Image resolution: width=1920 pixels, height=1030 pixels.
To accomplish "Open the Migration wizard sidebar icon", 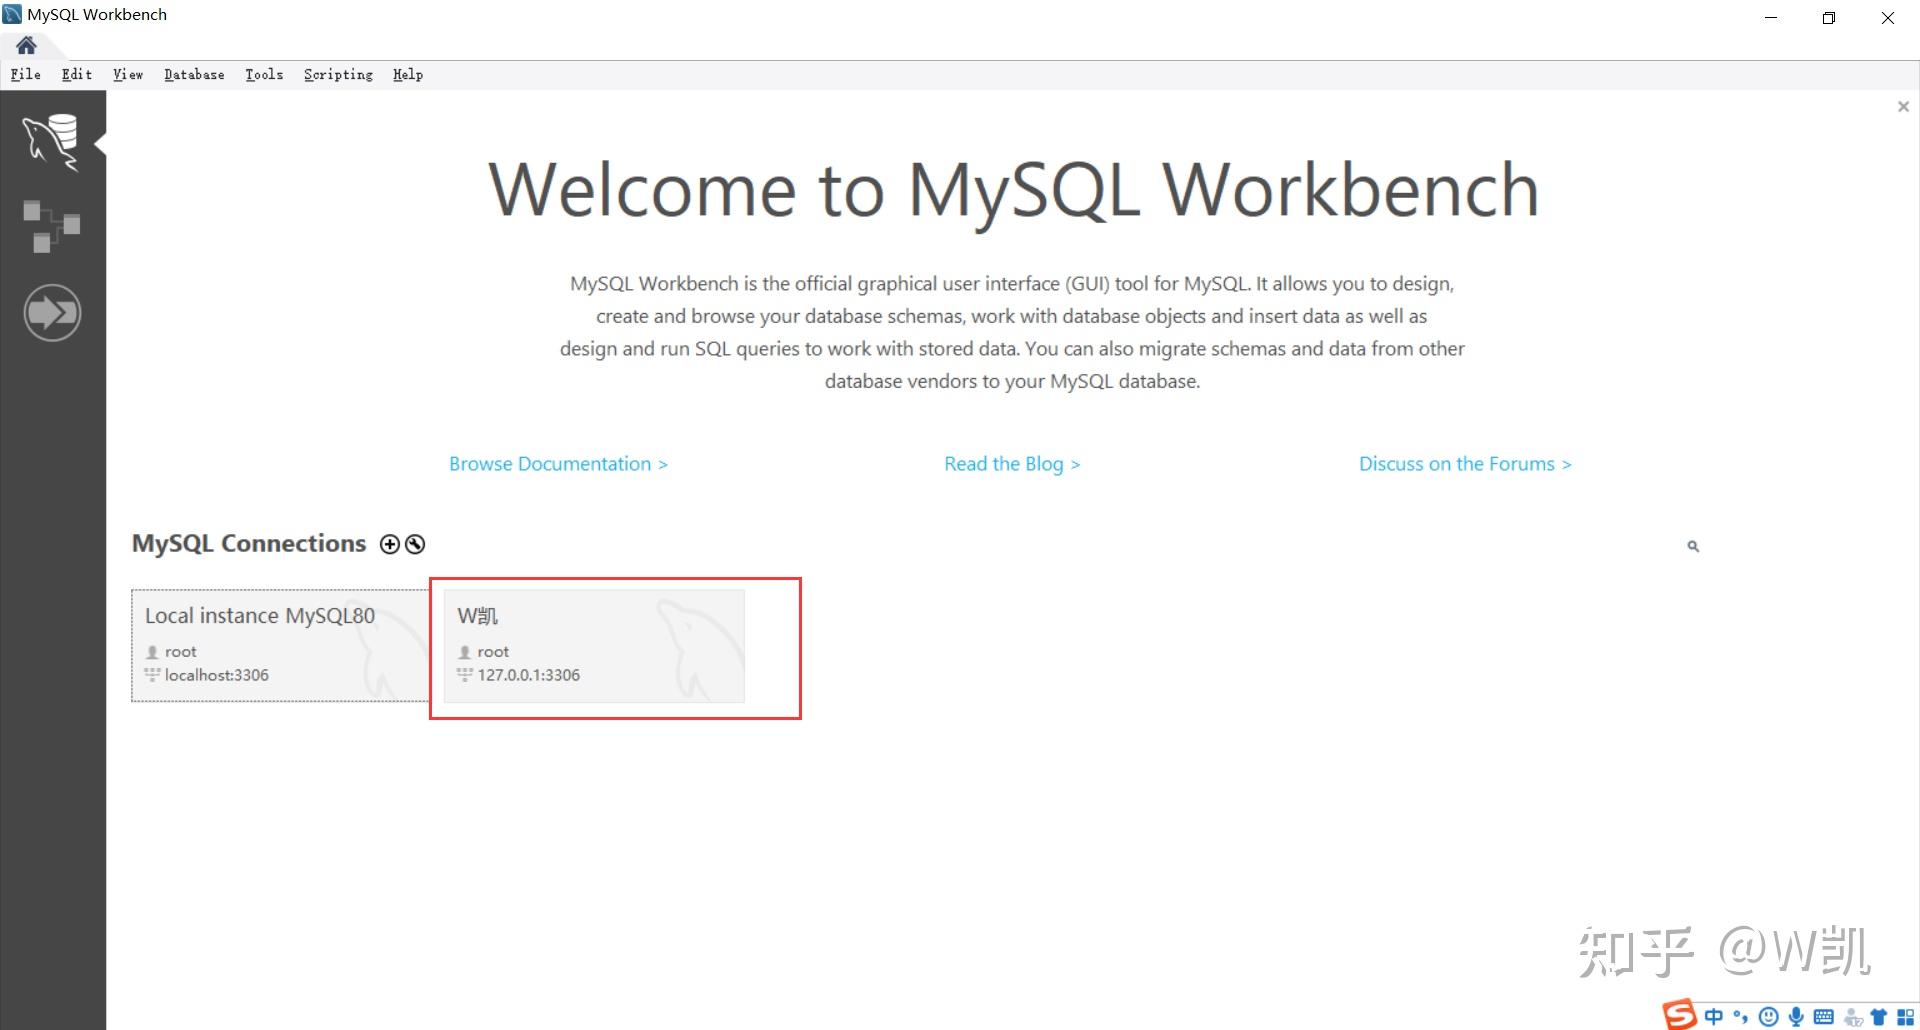I will click(x=52, y=313).
